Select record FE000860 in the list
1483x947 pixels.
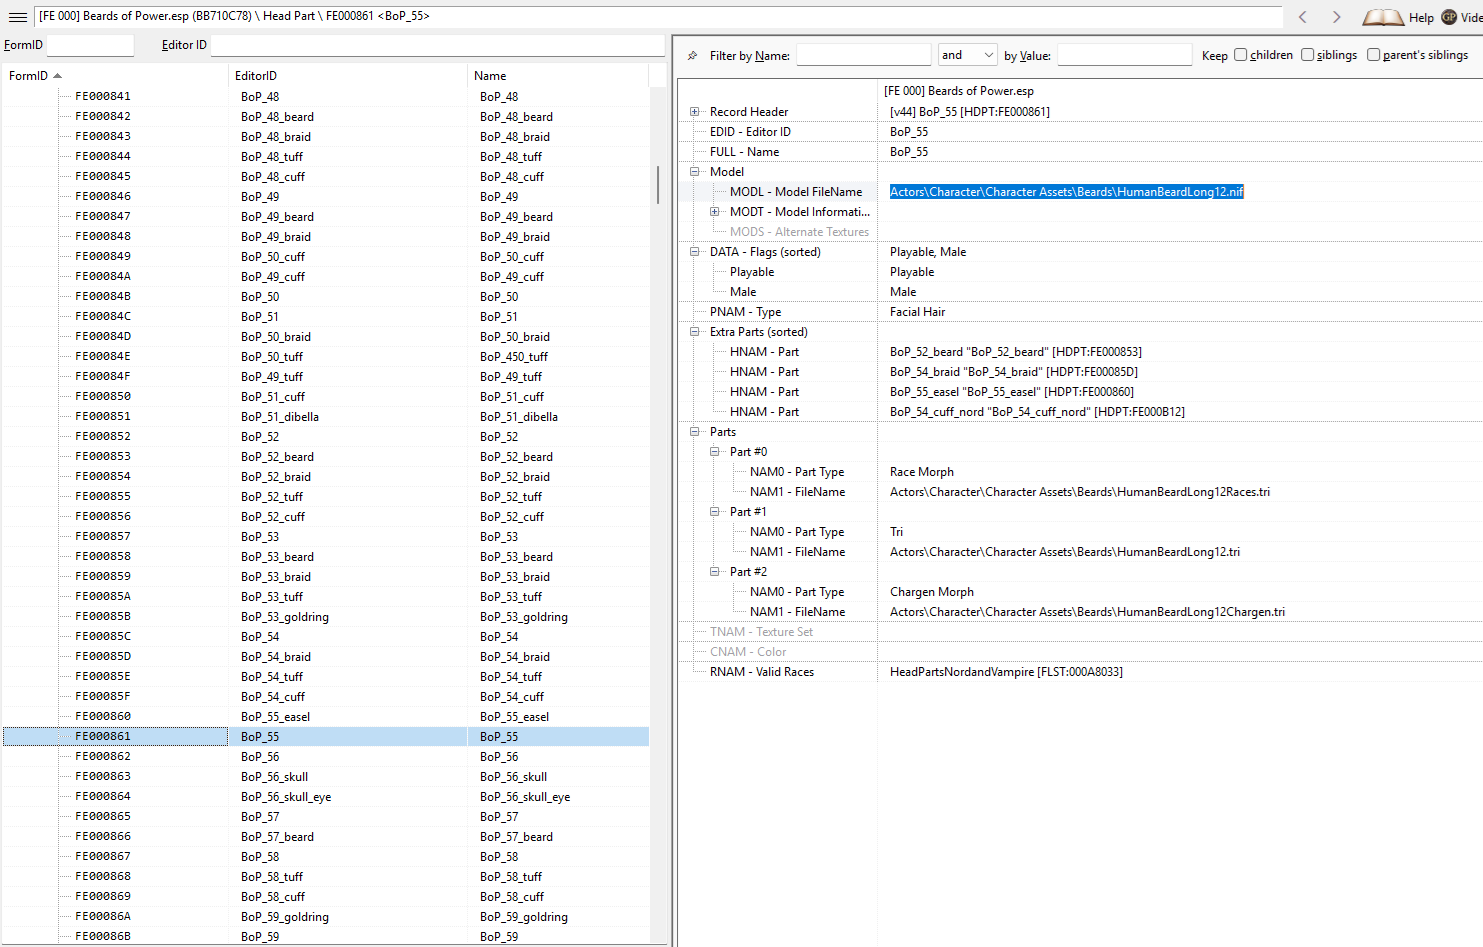click(325, 716)
